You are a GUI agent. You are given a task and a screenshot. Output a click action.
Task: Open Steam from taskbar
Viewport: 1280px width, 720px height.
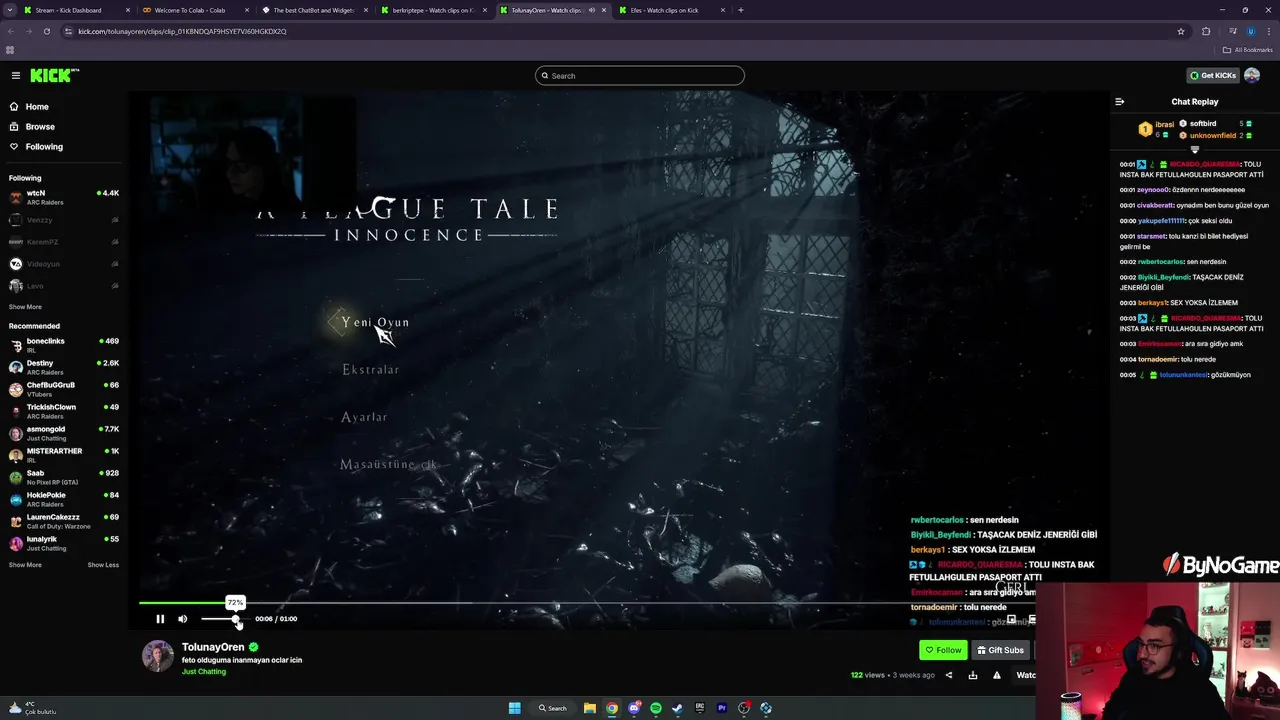coord(677,708)
